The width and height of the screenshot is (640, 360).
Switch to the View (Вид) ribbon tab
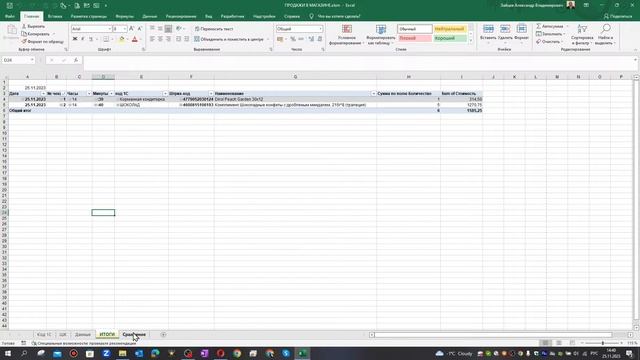tap(209, 16)
